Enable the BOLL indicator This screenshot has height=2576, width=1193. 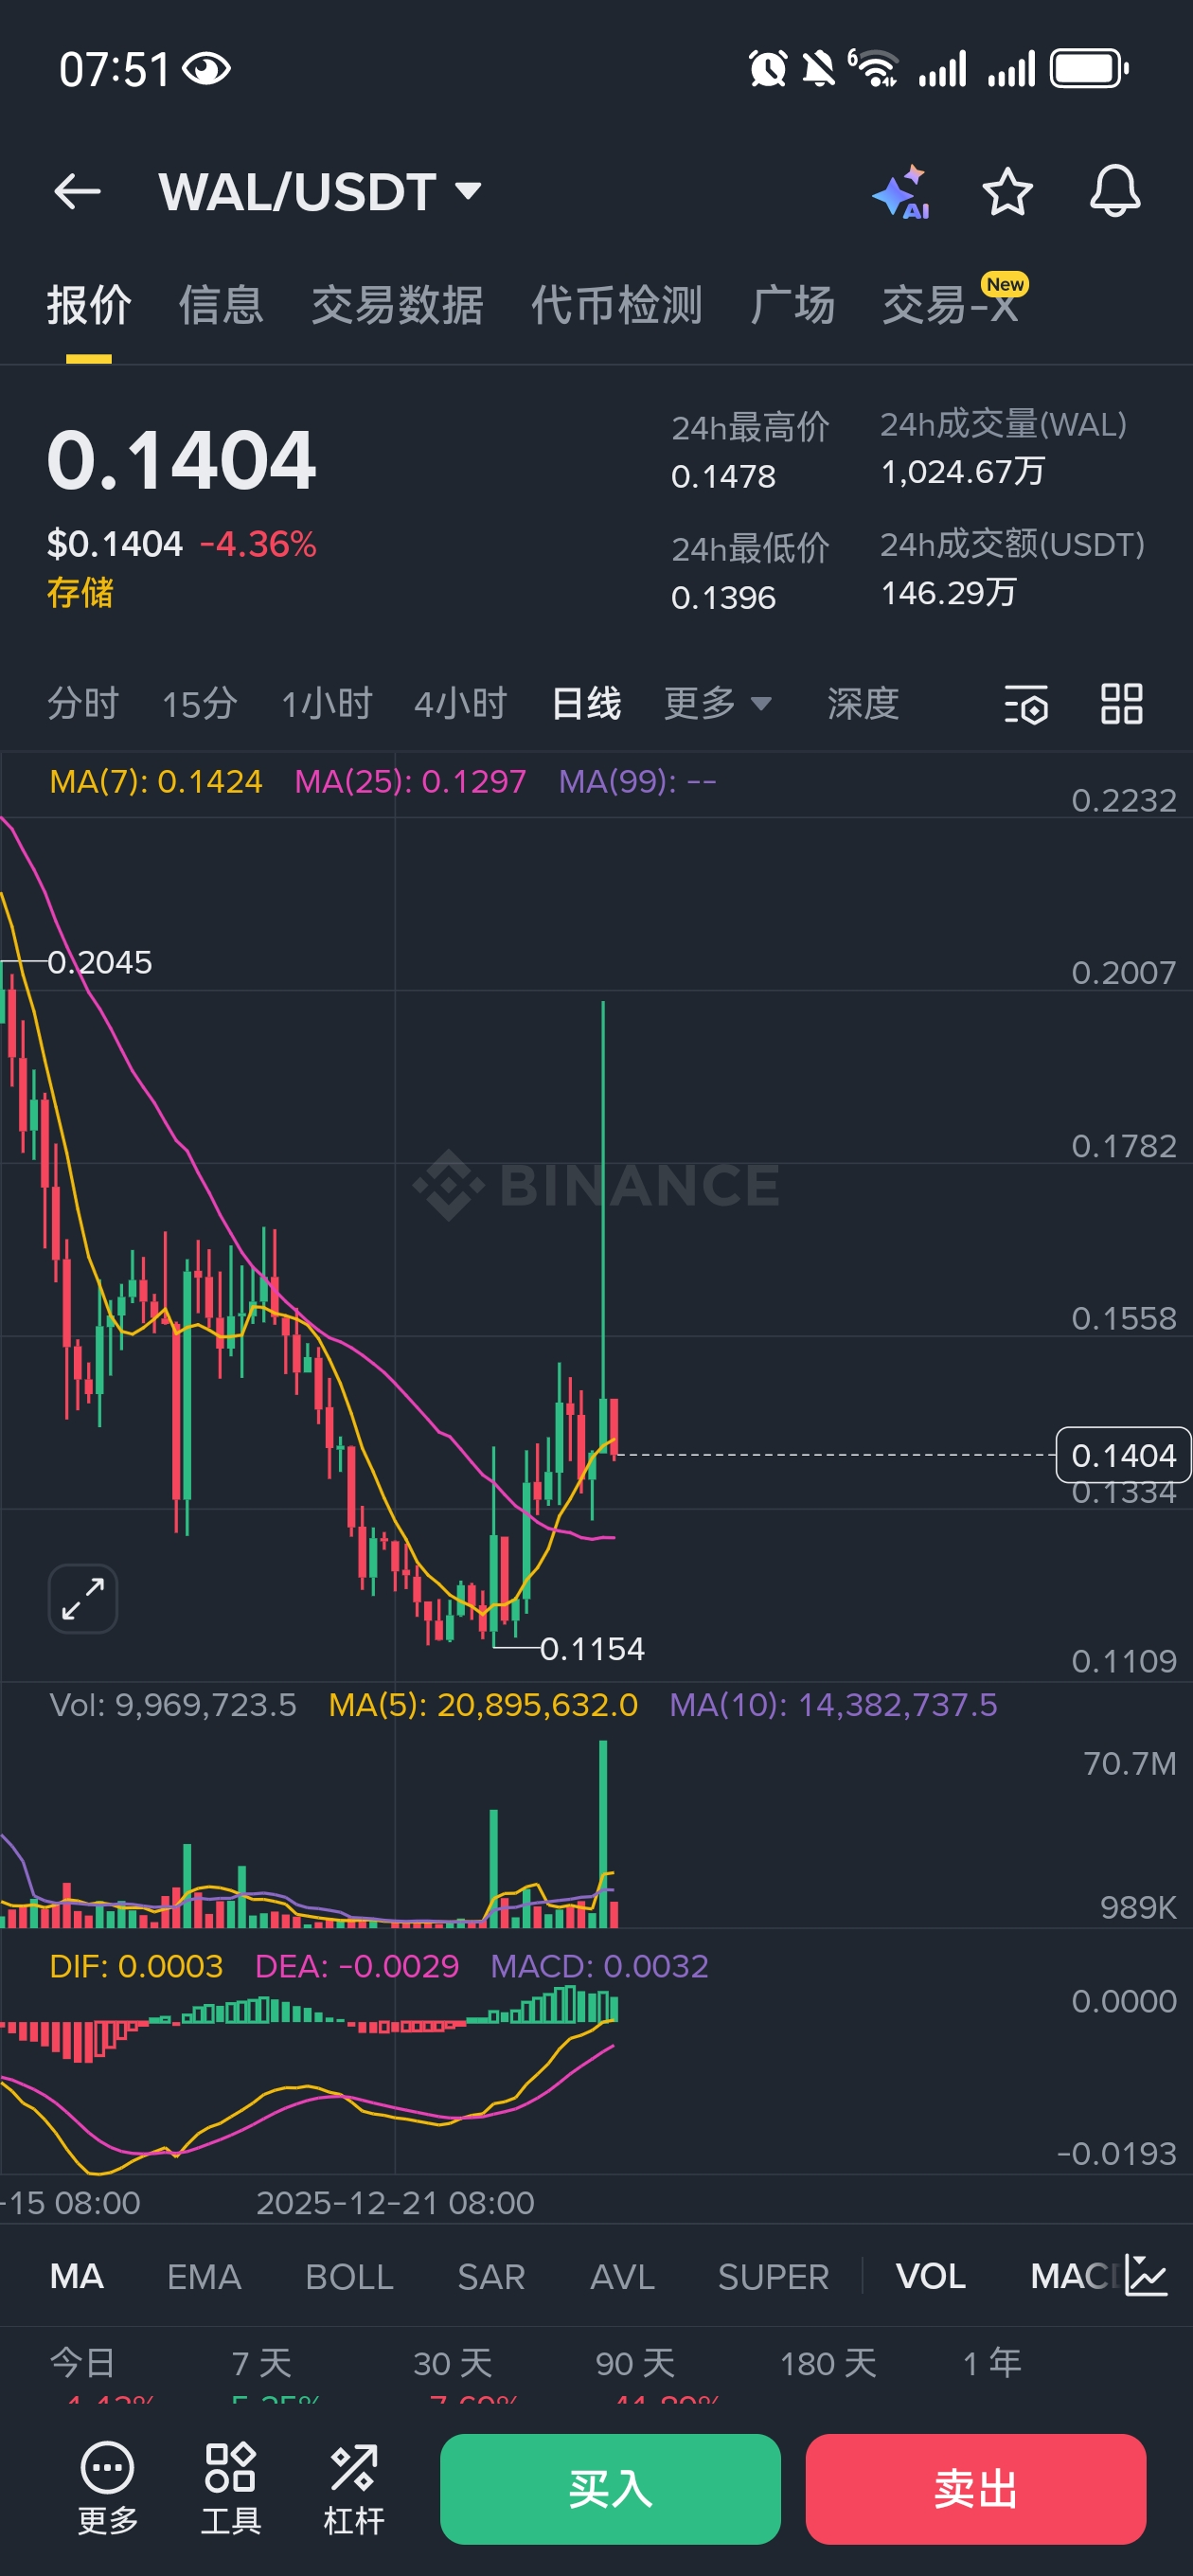[349, 2276]
